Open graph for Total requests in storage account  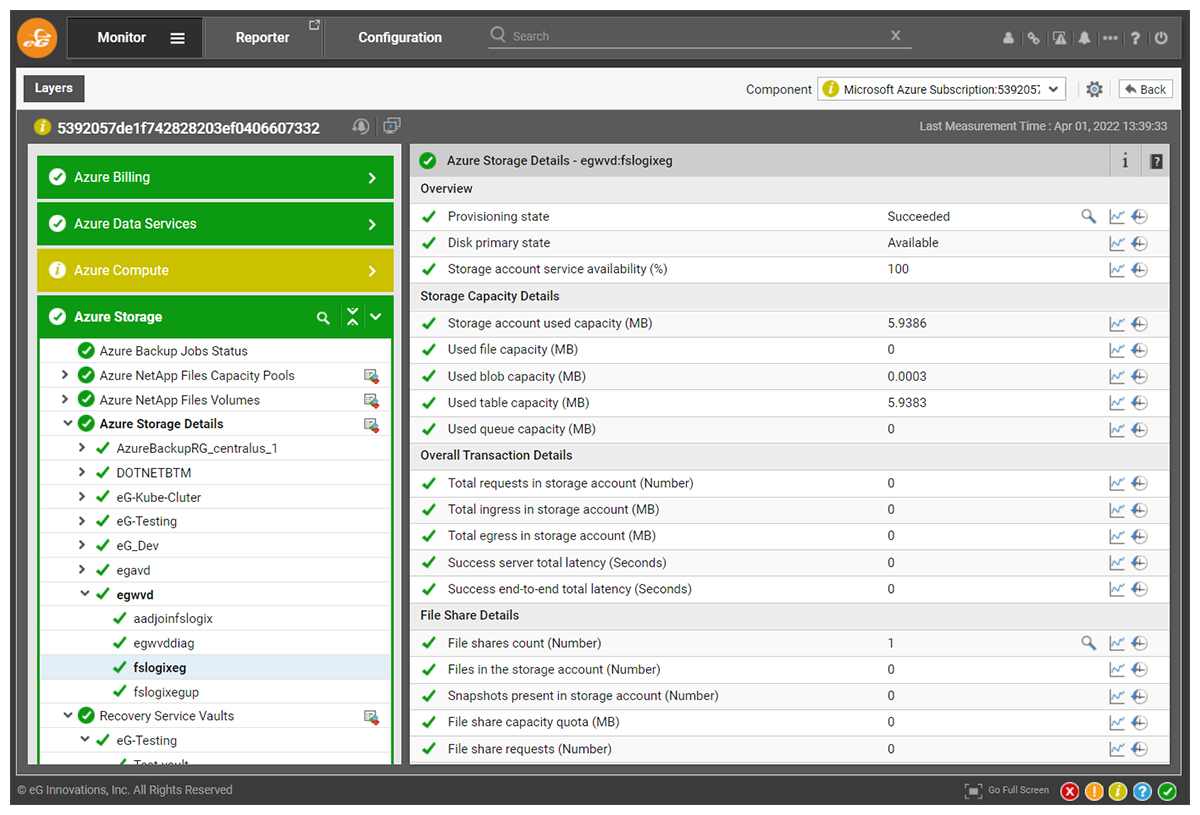coord(1117,483)
